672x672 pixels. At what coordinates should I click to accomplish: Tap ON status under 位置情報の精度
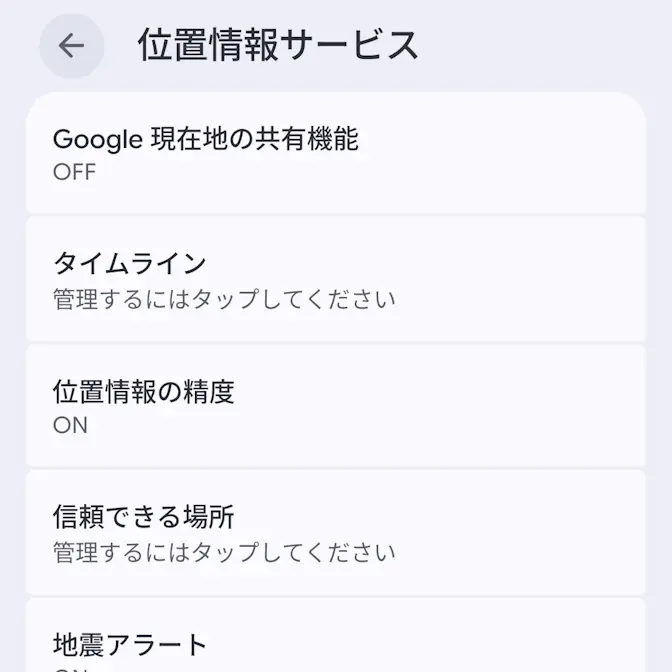(x=70, y=425)
